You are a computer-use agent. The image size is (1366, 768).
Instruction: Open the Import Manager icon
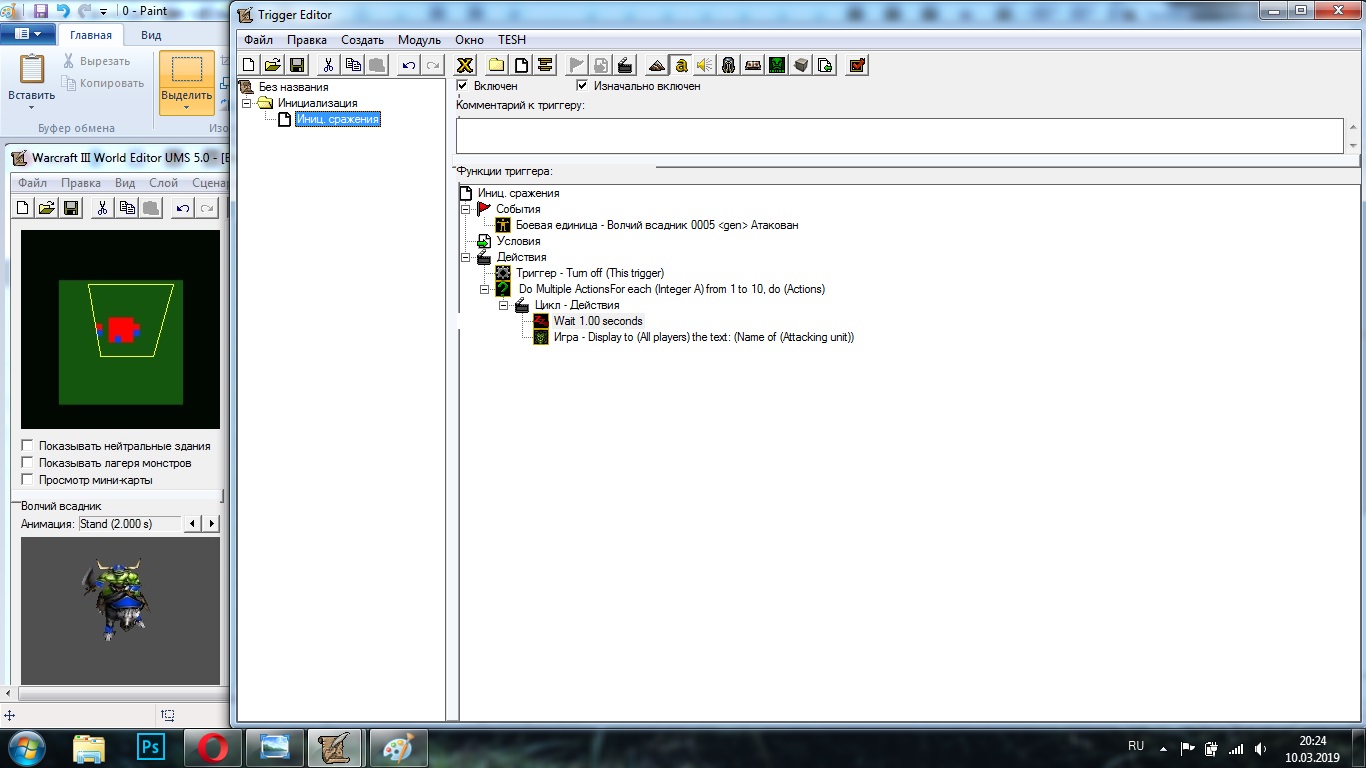[825, 65]
